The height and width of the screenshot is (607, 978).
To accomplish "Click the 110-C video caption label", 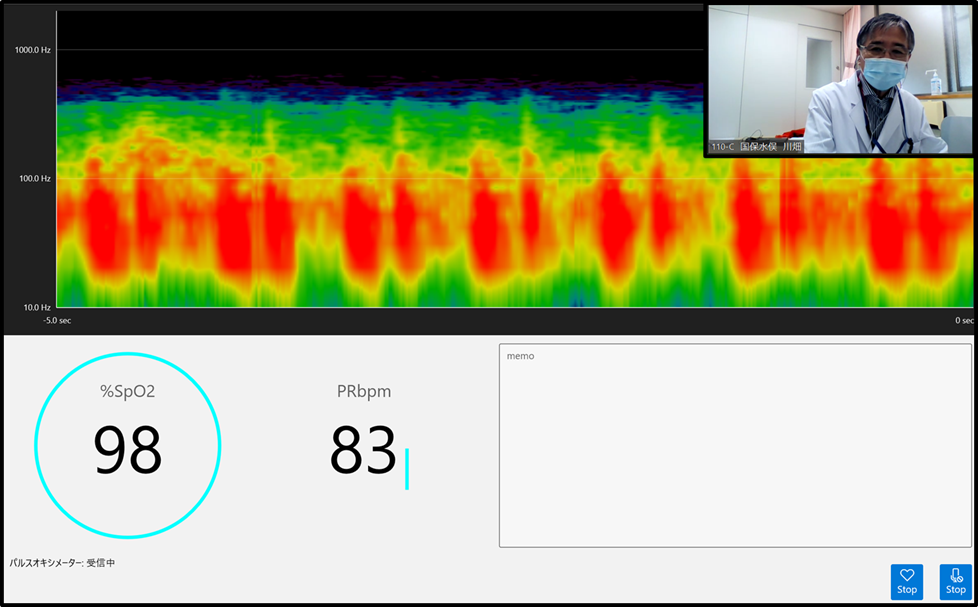I will pos(756,146).
